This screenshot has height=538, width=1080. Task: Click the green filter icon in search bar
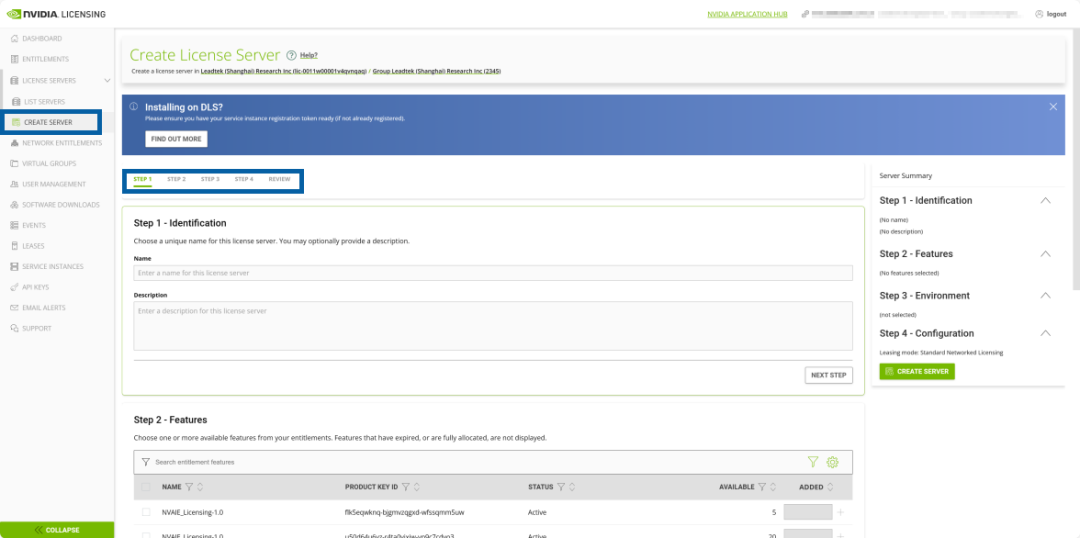tap(813, 462)
